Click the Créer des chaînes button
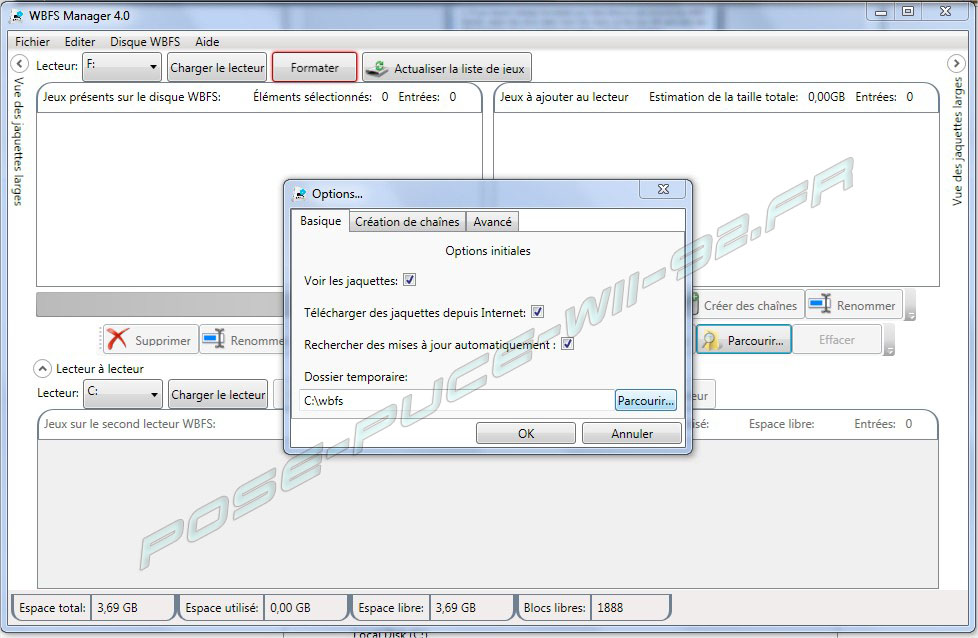 (x=748, y=306)
